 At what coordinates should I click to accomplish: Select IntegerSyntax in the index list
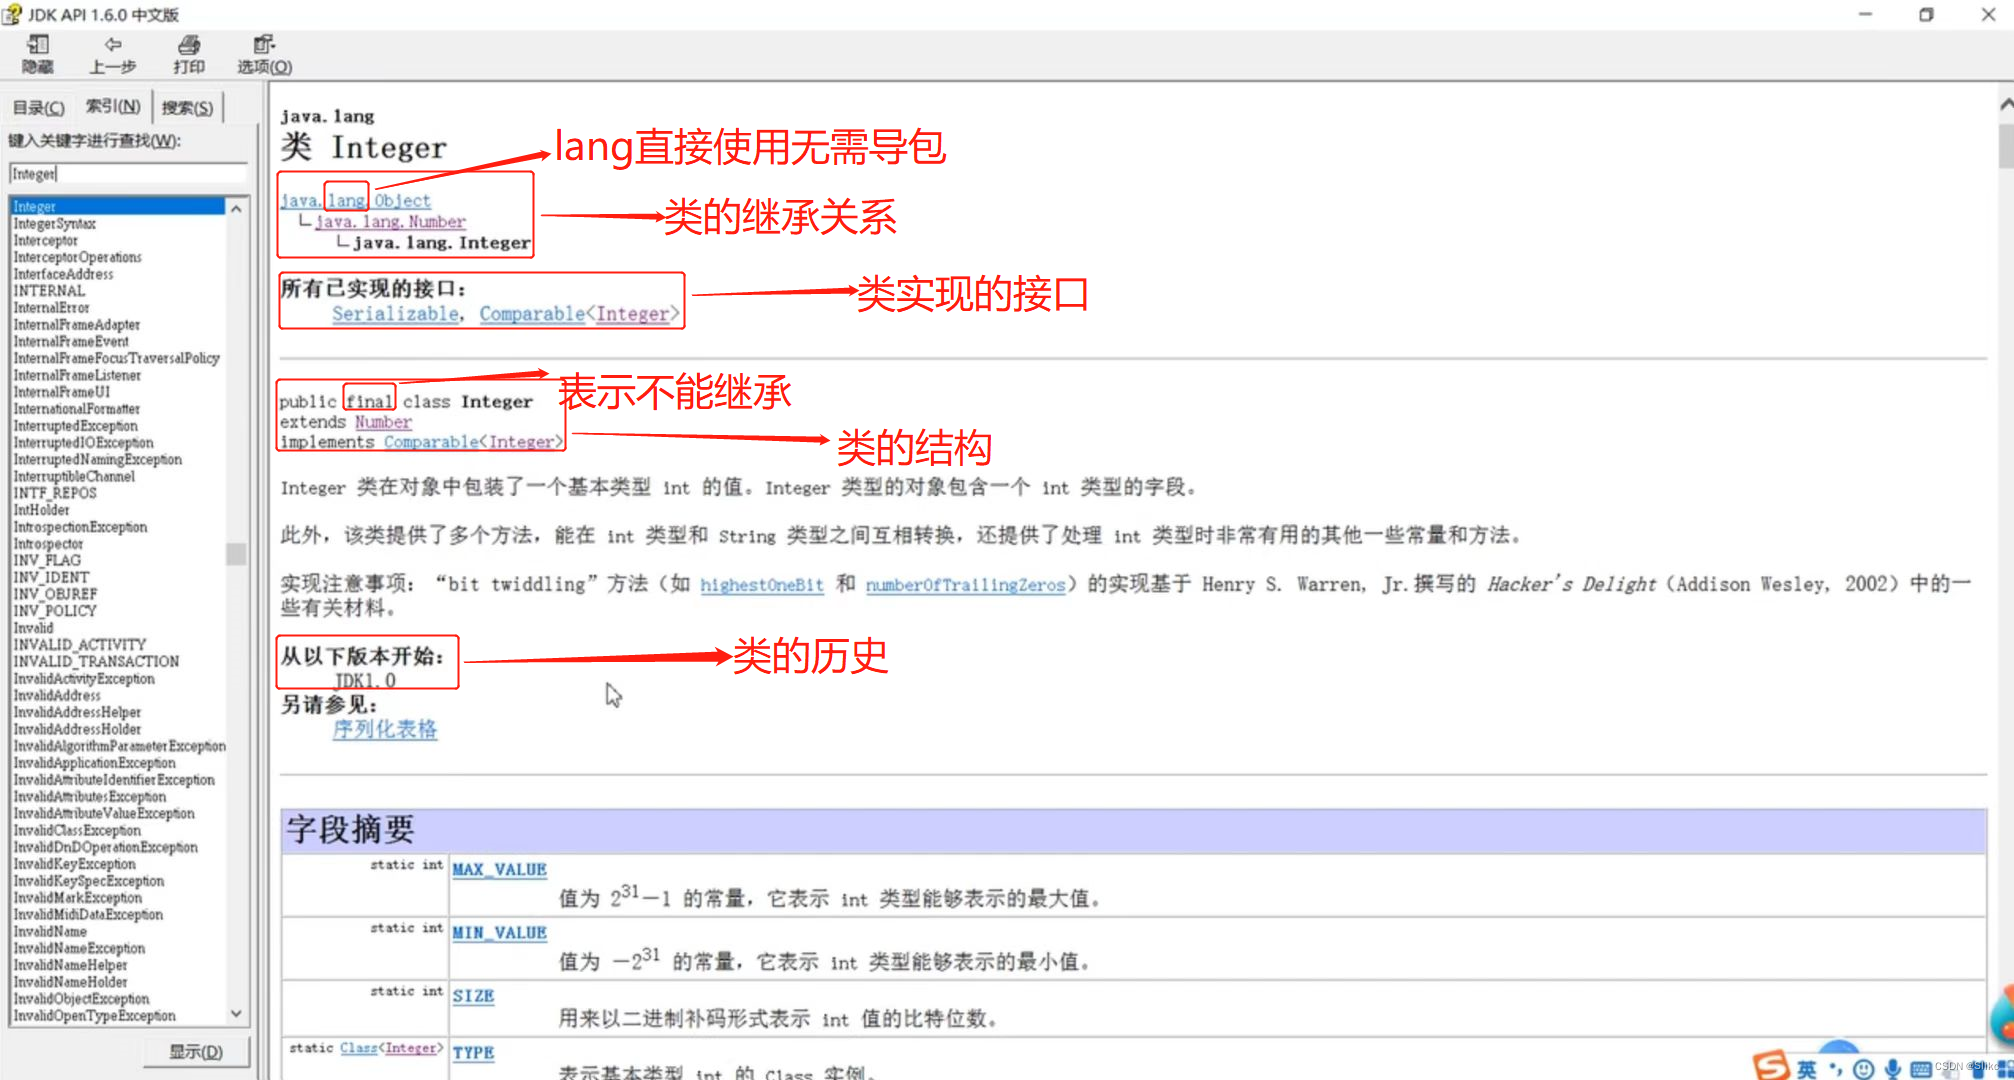tap(55, 224)
